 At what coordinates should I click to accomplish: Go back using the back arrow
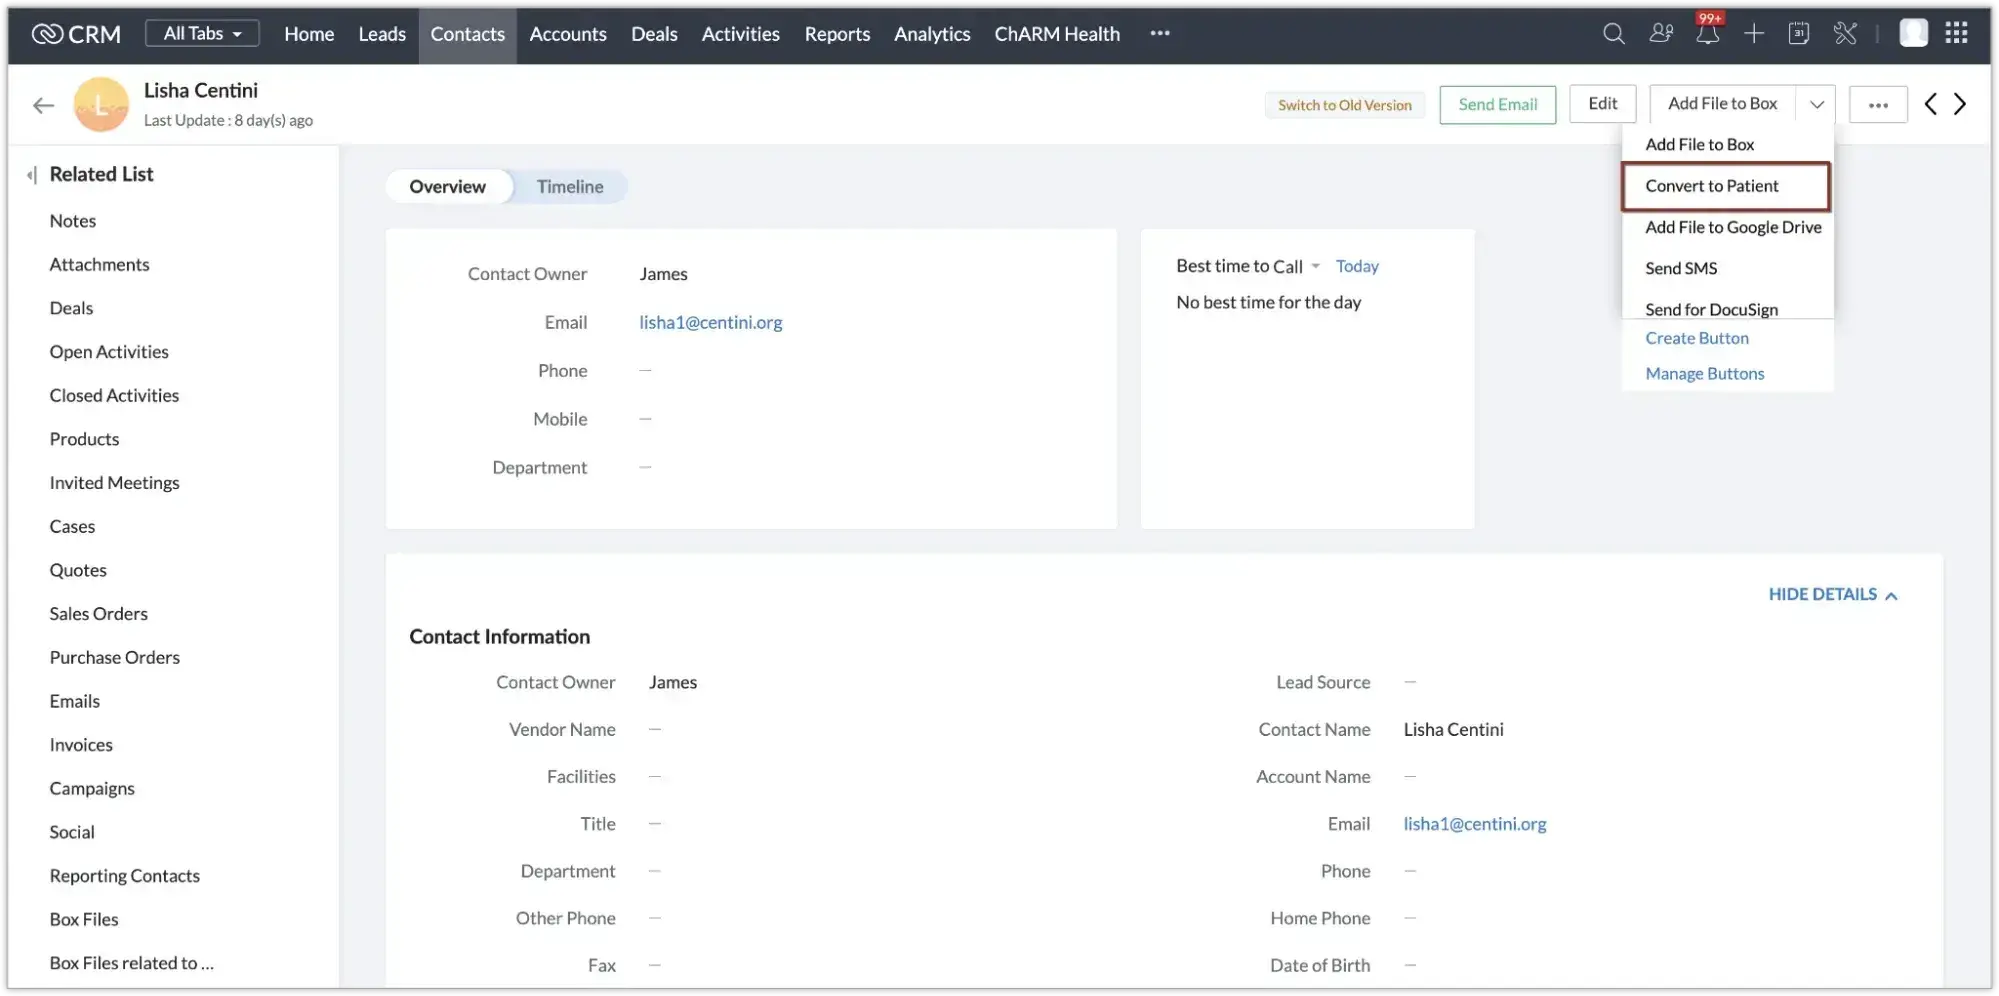pyautogui.click(x=42, y=104)
